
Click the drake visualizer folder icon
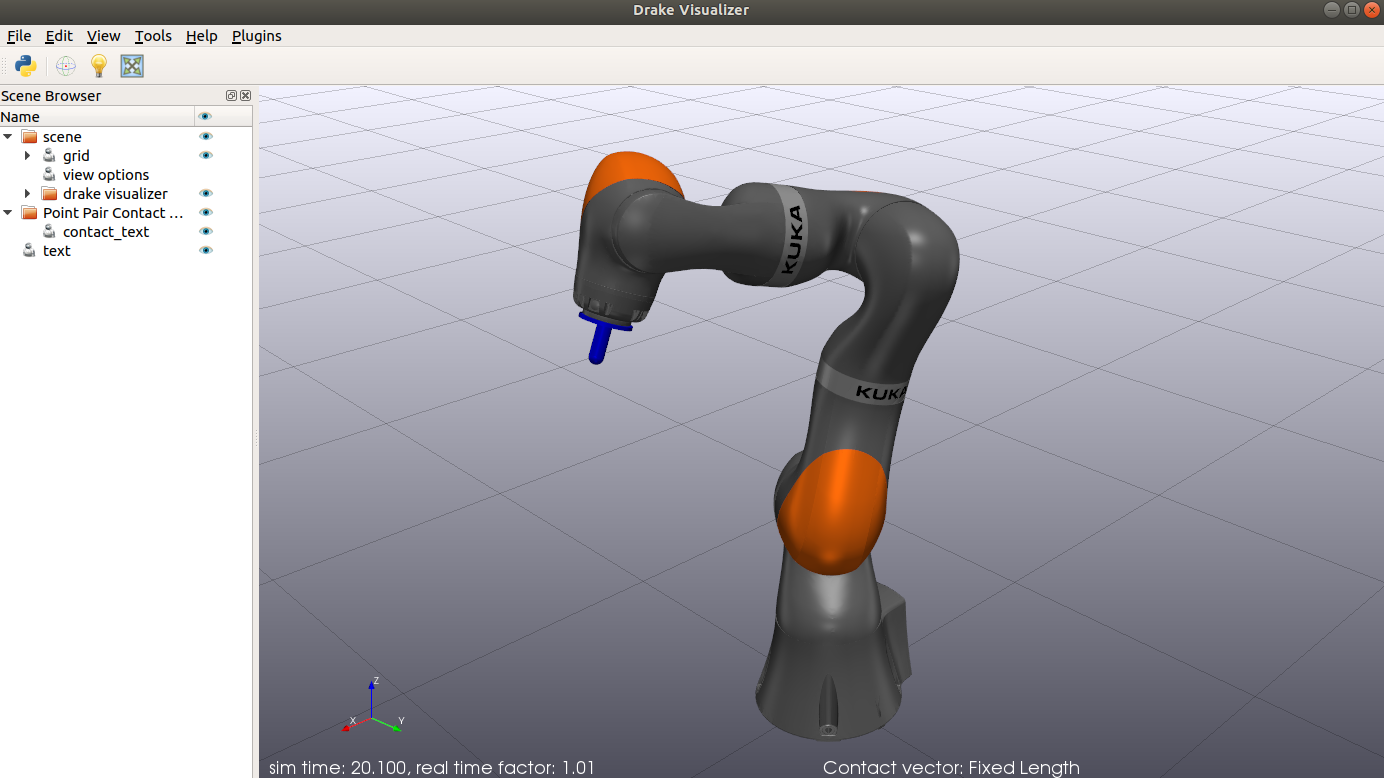[49, 194]
